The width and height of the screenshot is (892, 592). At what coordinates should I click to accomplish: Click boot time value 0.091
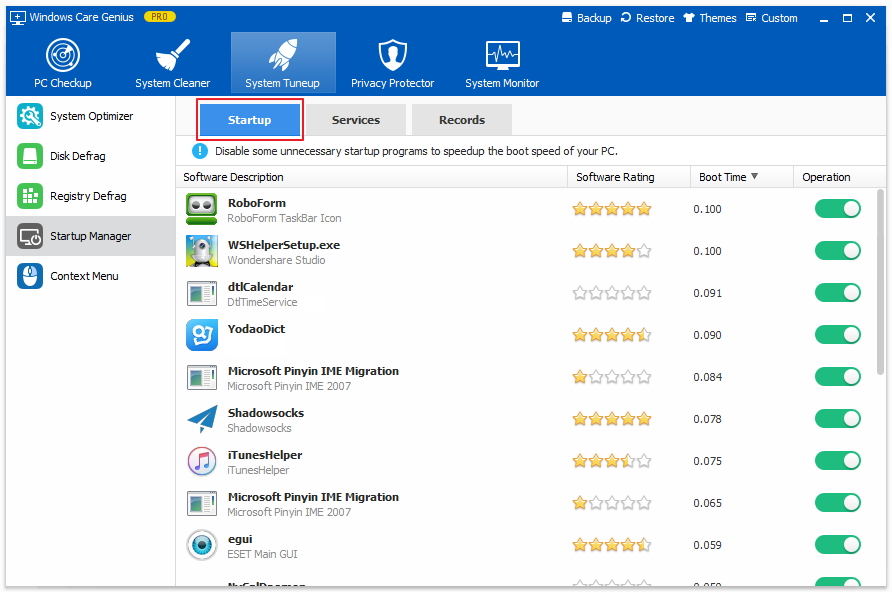(x=707, y=293)
